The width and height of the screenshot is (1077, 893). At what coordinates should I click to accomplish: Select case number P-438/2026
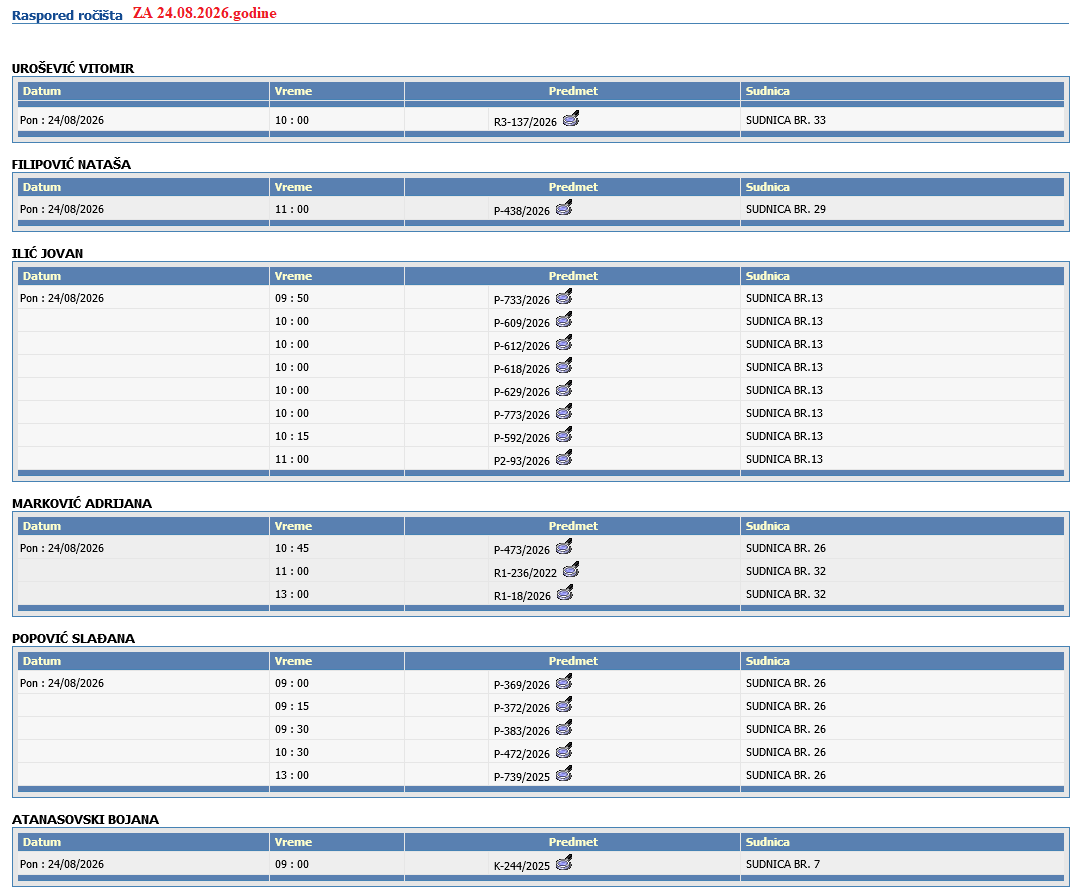521,212
